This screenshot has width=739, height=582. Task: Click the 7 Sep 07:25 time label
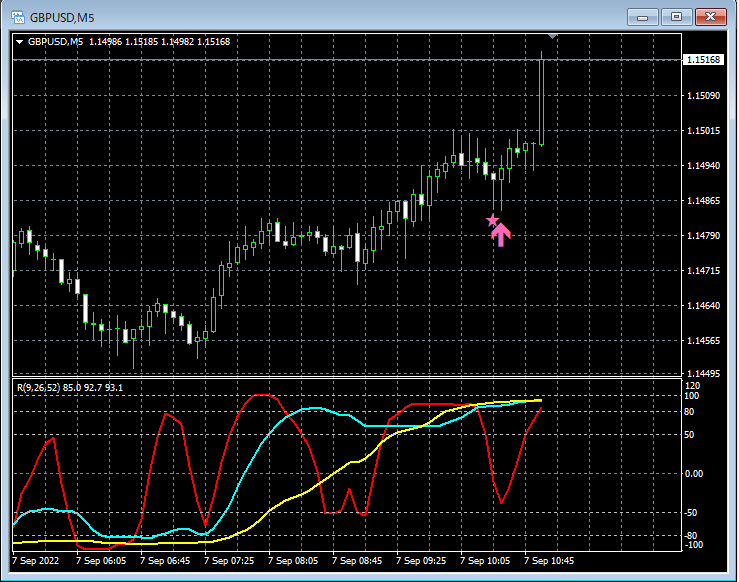[x=229, y=561]
